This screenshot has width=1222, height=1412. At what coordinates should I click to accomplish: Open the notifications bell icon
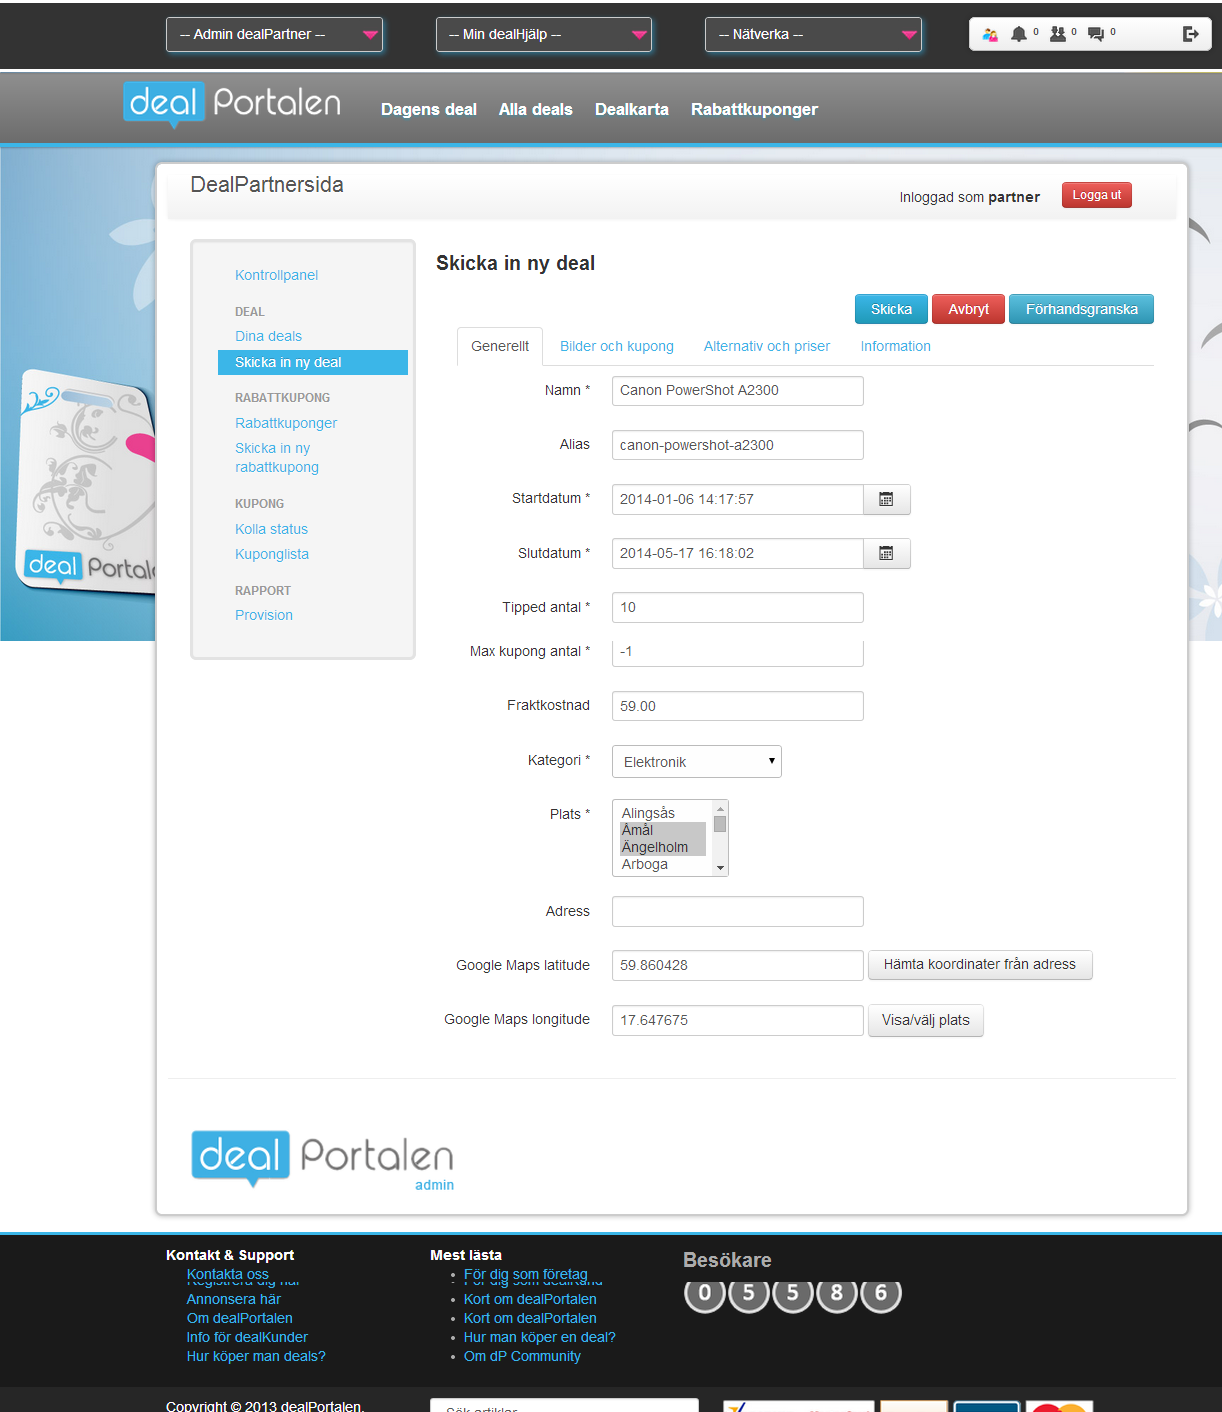(1021, 32)
